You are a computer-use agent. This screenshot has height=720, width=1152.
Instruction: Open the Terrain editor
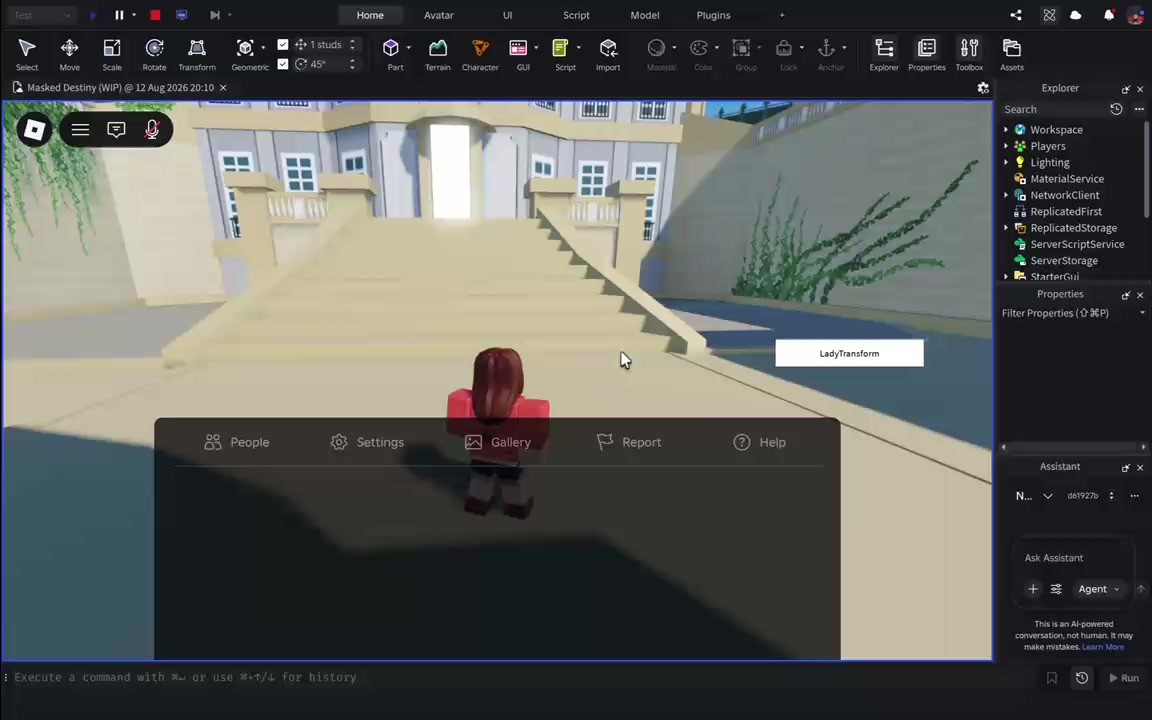coord(438,54)
